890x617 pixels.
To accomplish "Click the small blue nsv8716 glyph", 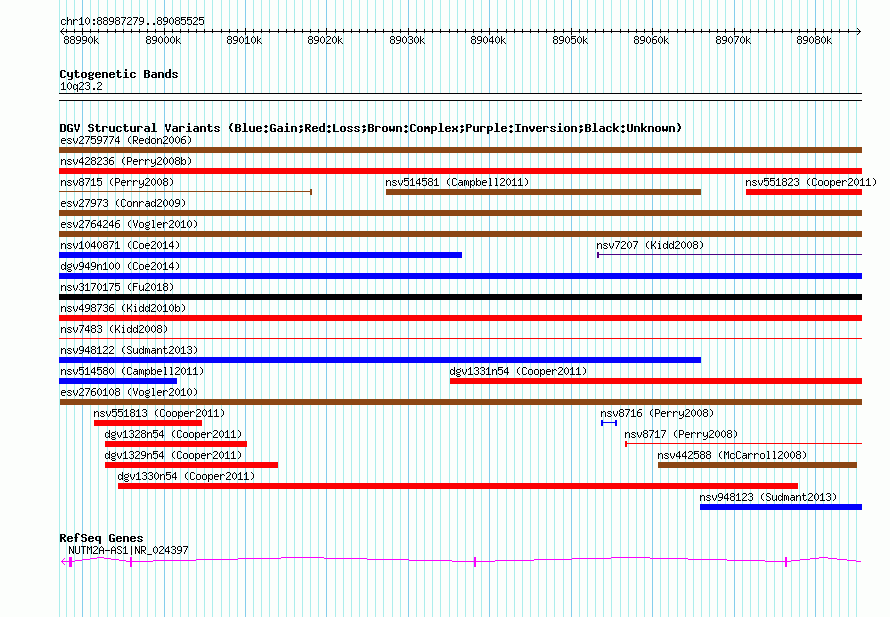I will (x=609, y=423).
